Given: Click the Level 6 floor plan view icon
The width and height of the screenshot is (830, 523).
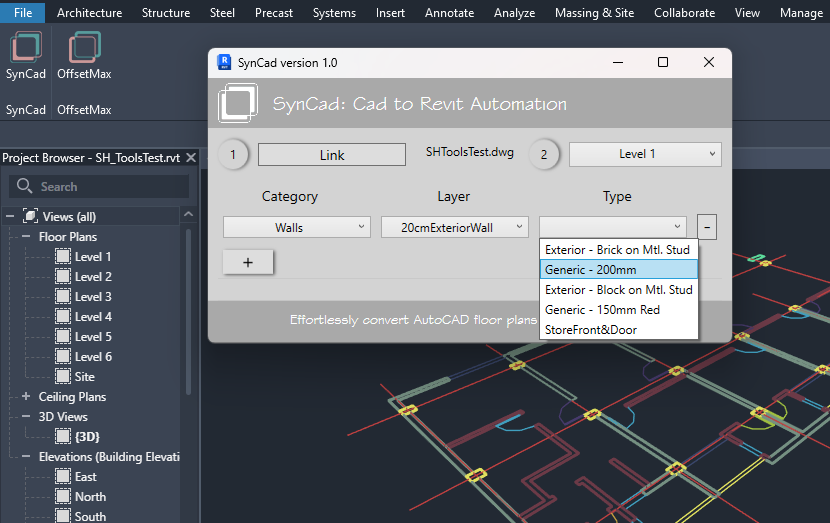Looking at the screenshot, I should tap(63, 356).
